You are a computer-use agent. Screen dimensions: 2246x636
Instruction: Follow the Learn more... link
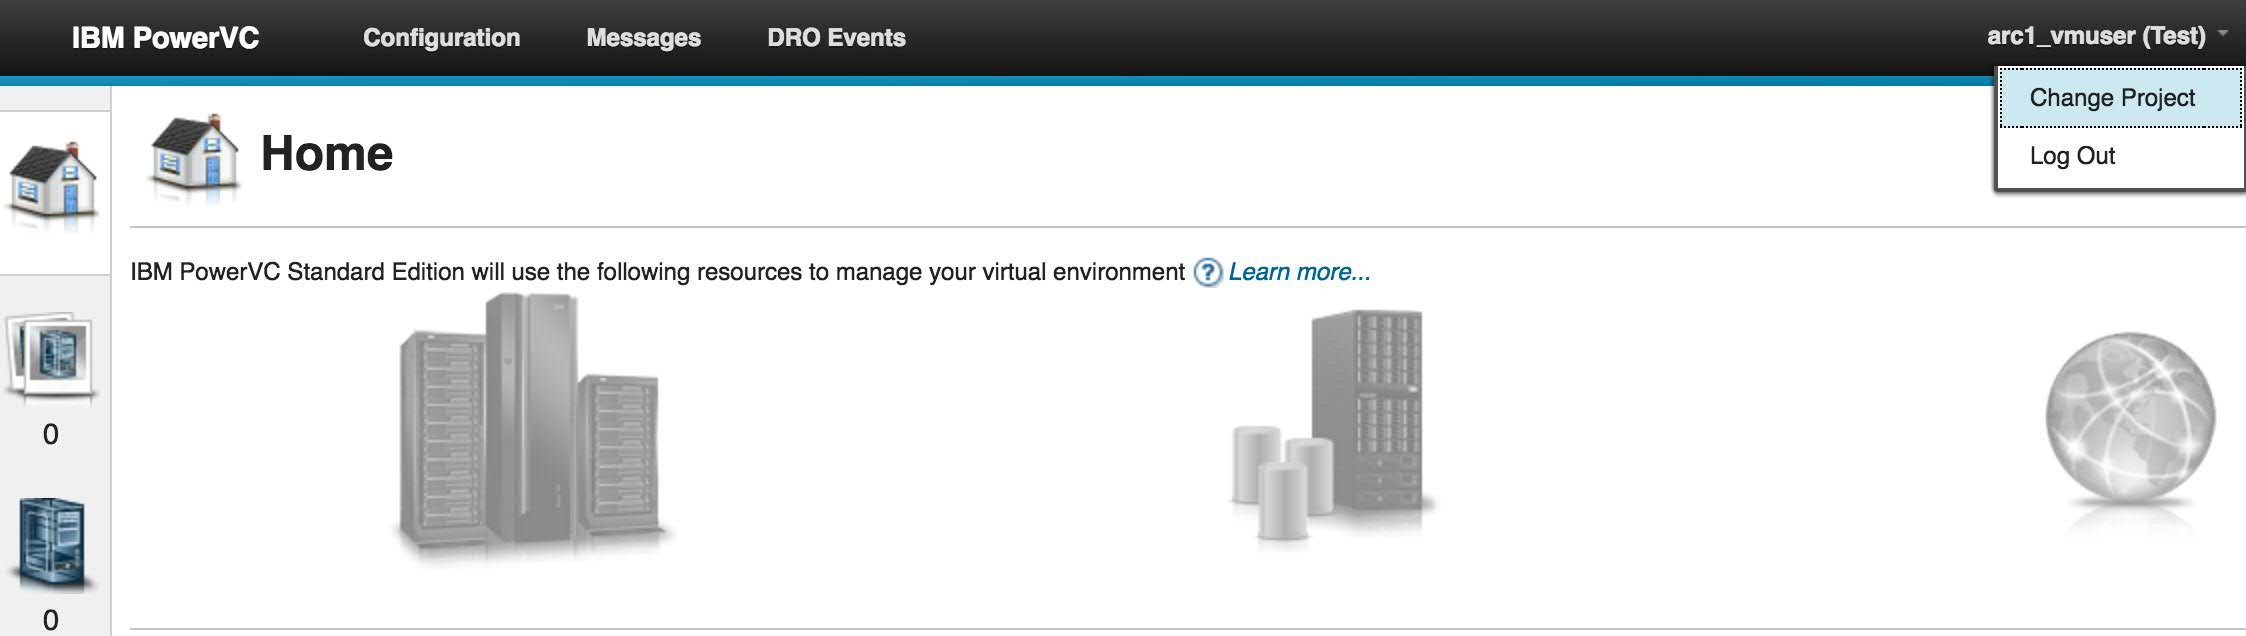[x=1299, y=272]
